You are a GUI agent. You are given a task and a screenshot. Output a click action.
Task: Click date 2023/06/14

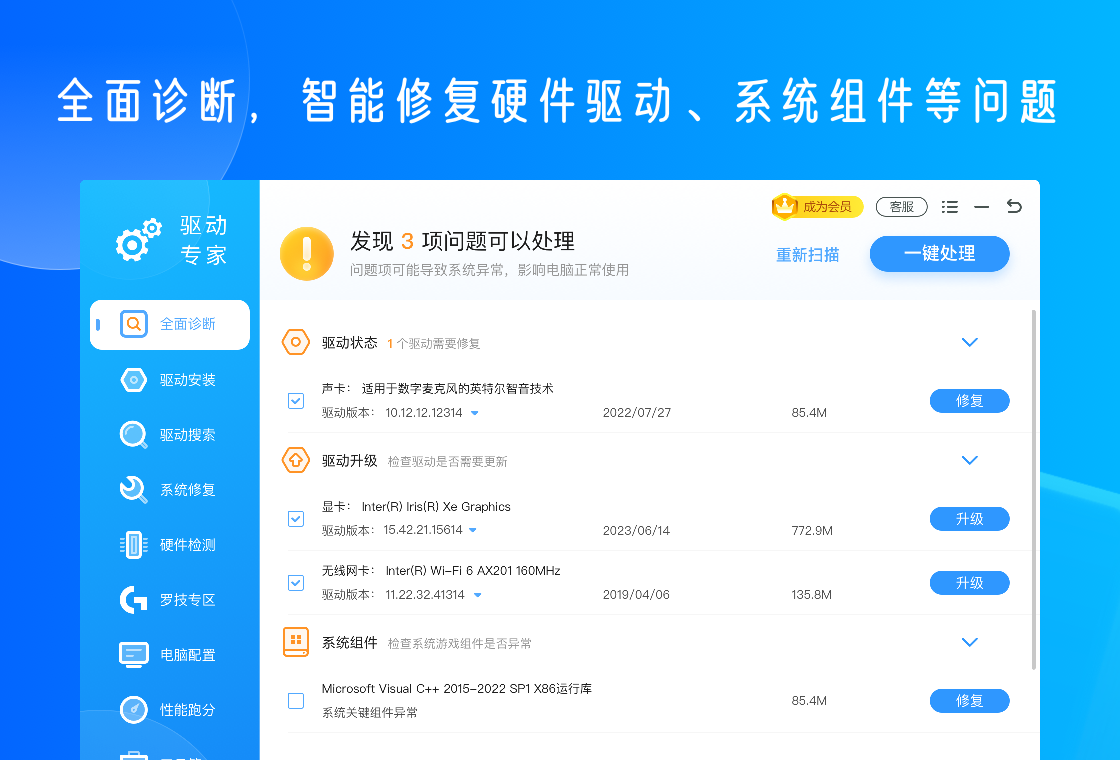(636, 531)
